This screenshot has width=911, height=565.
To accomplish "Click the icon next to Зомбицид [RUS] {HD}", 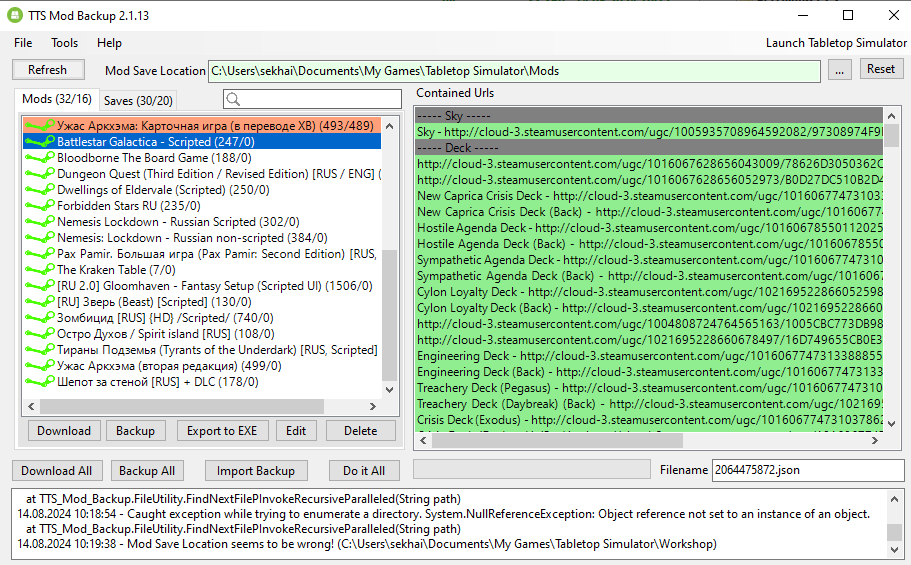I will click(x=40, y=318).
